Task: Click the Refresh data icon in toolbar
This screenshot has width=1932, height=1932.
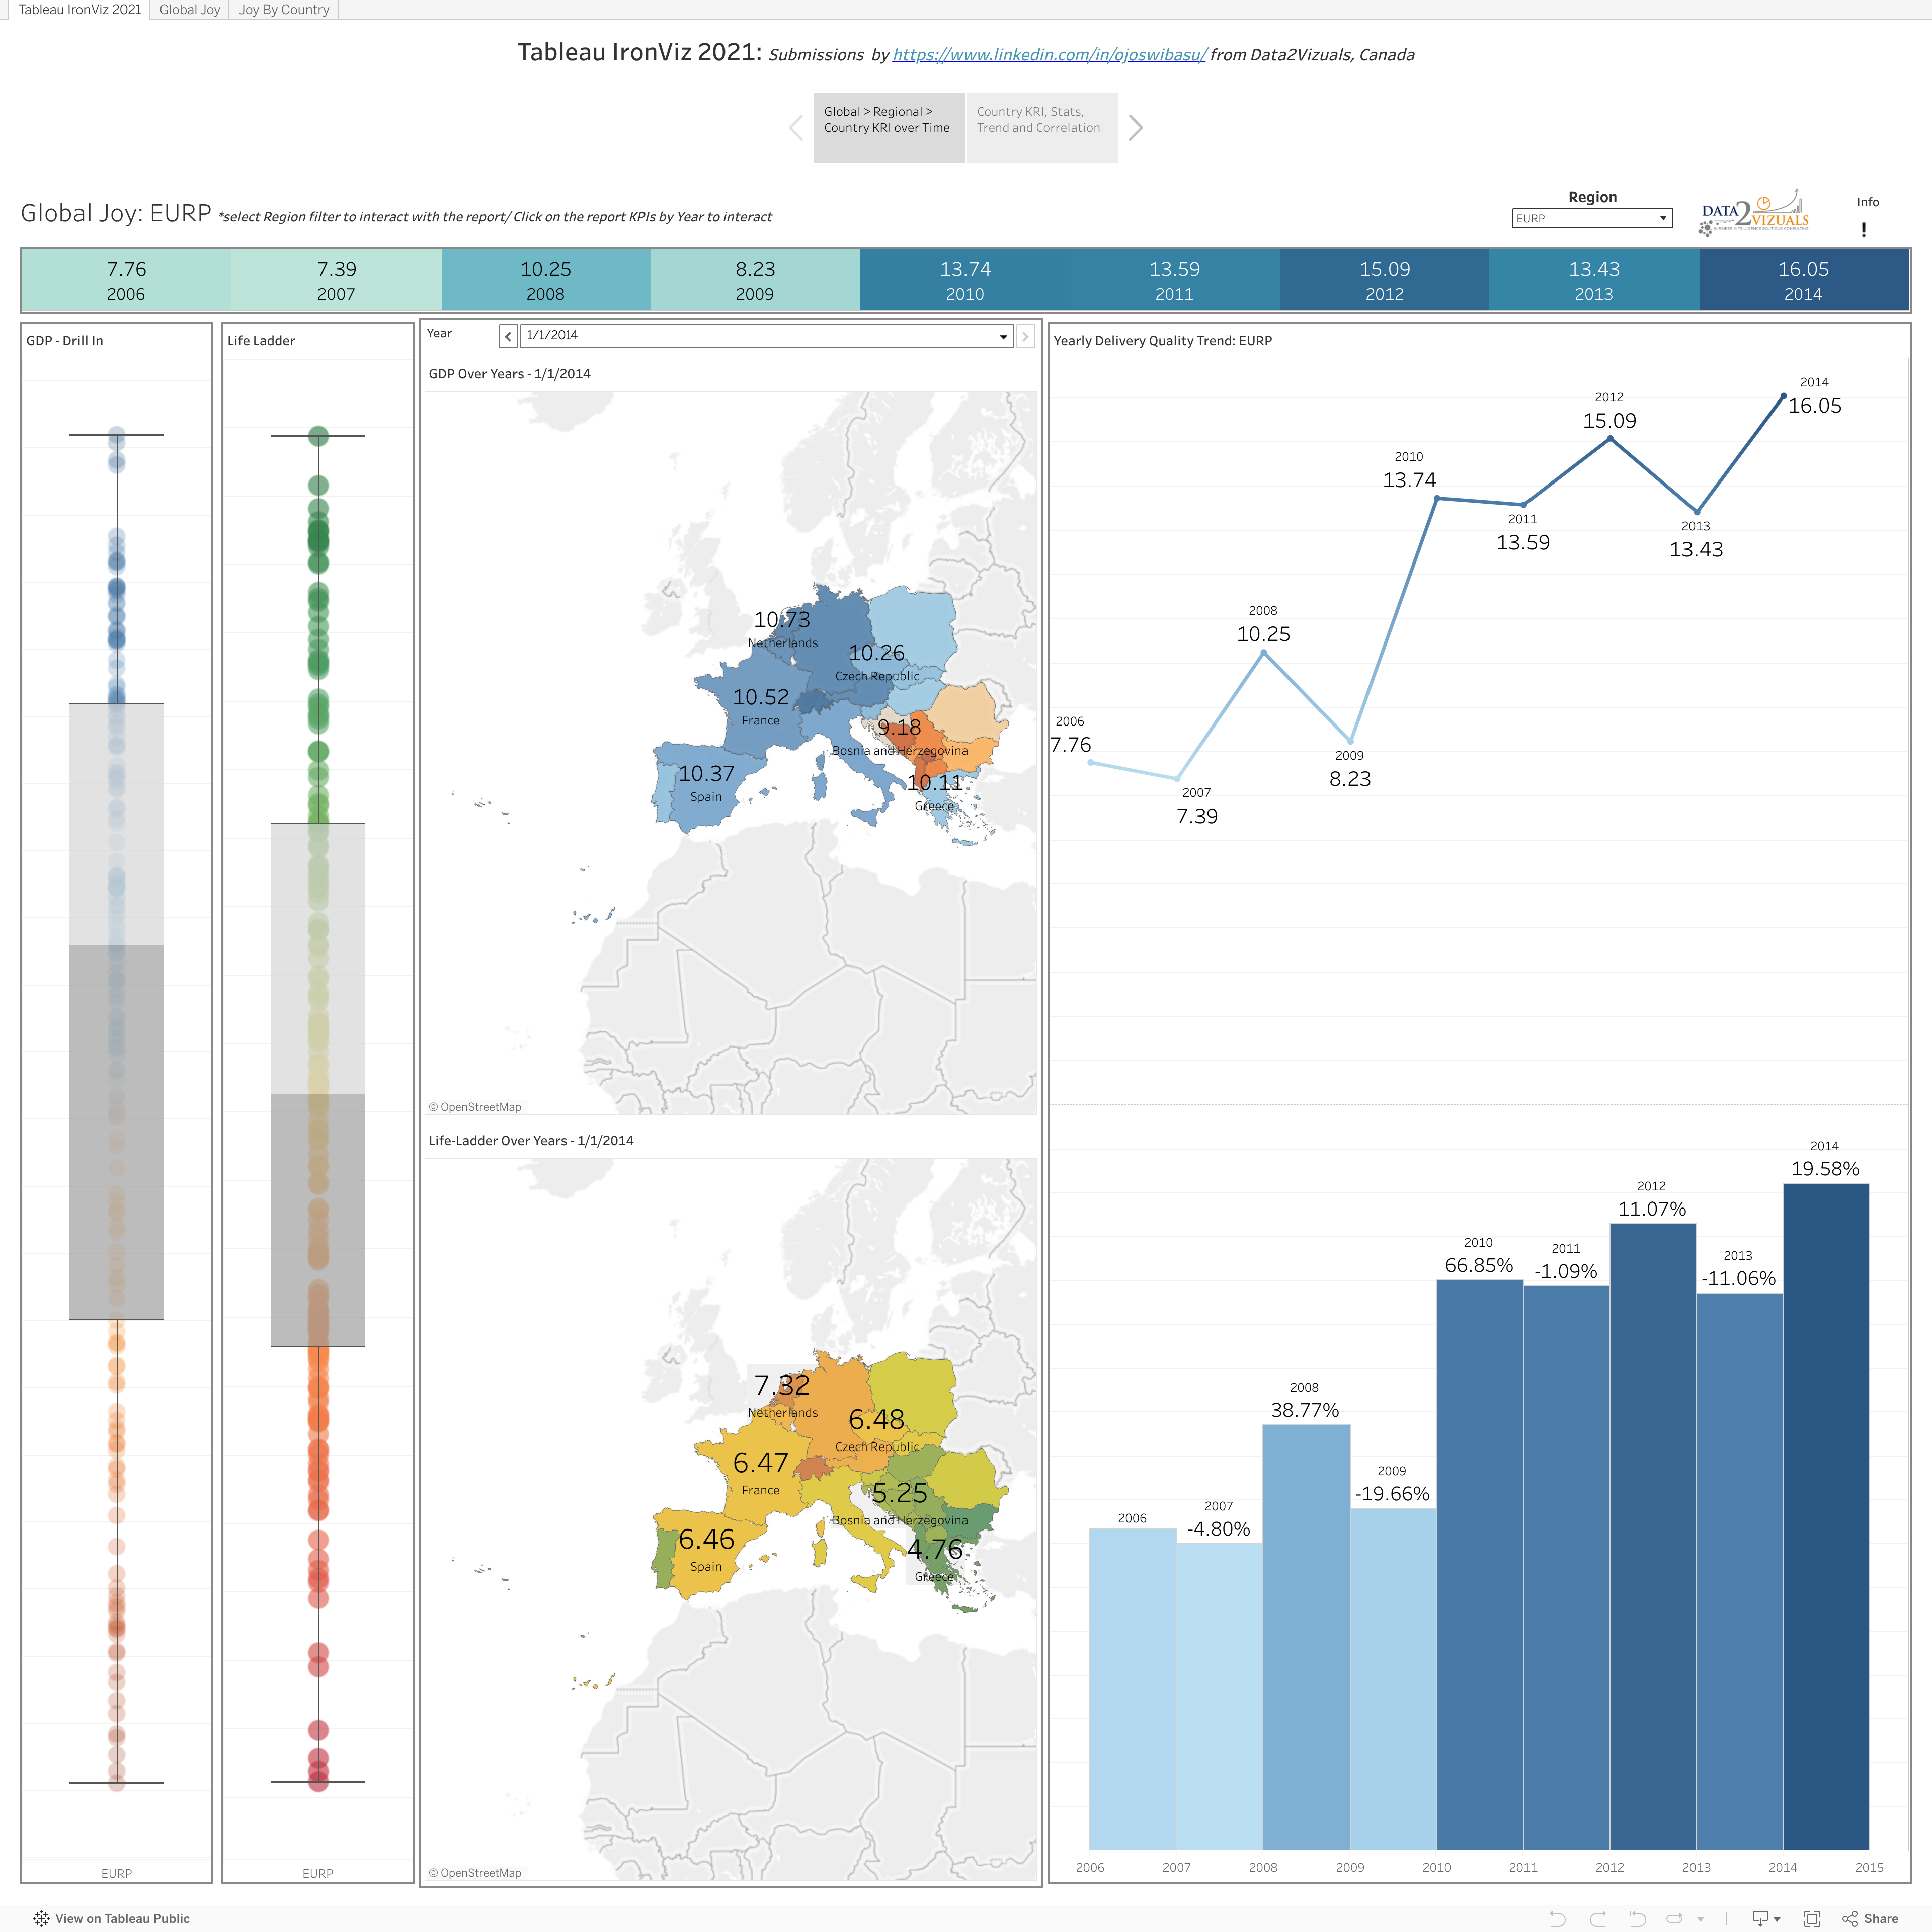Action: pos(1676,1918)
